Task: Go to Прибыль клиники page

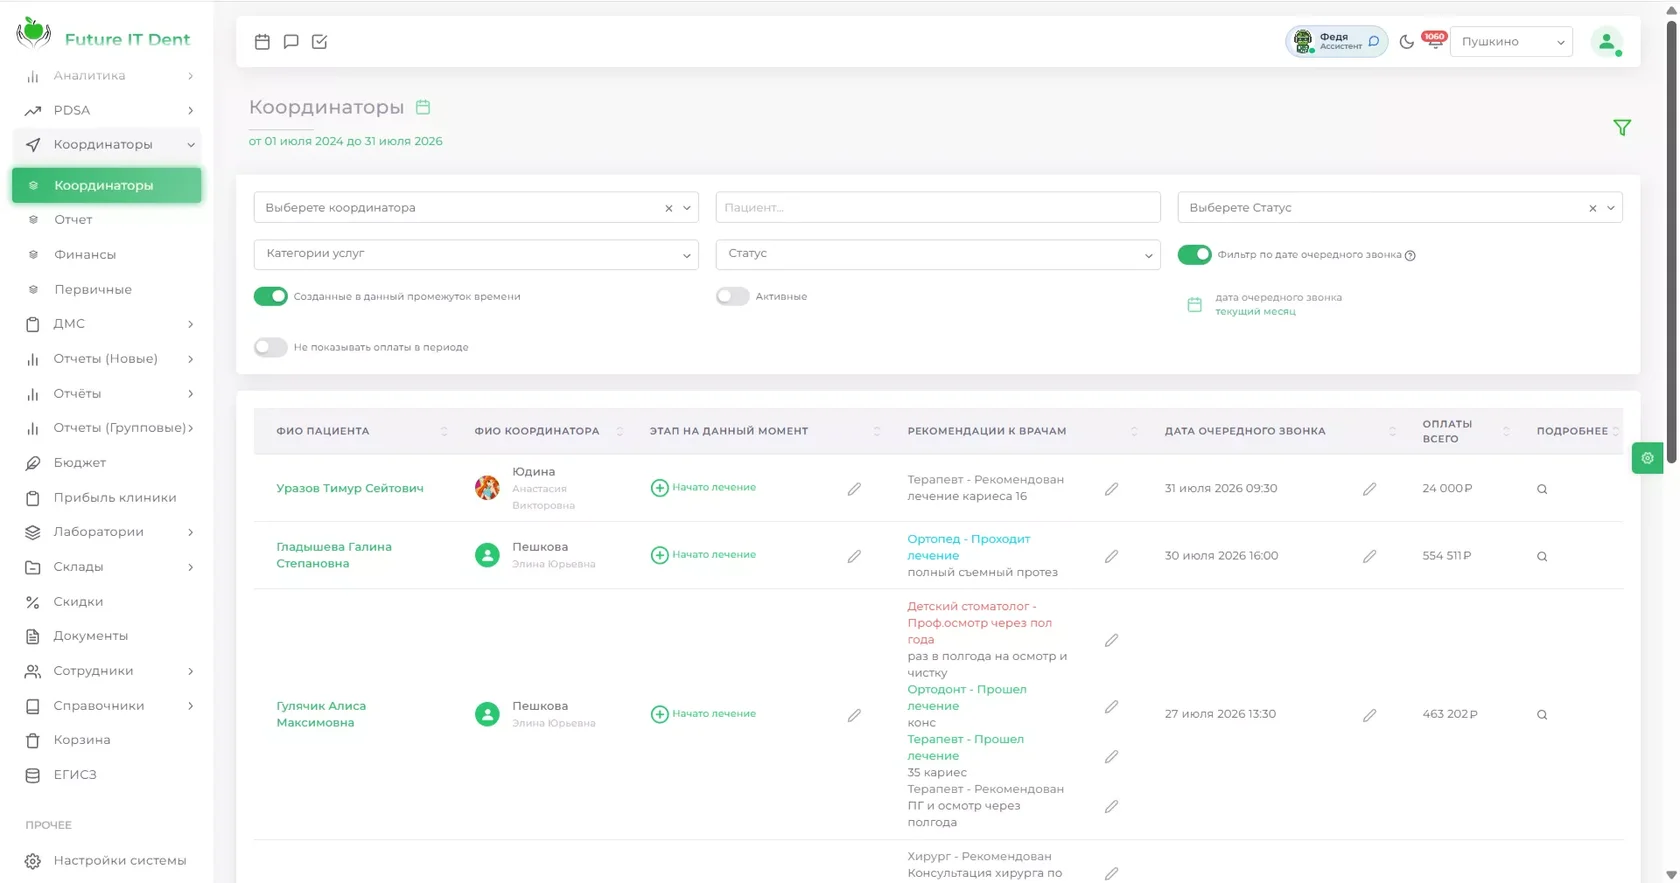Action: (x=107, y=498)
